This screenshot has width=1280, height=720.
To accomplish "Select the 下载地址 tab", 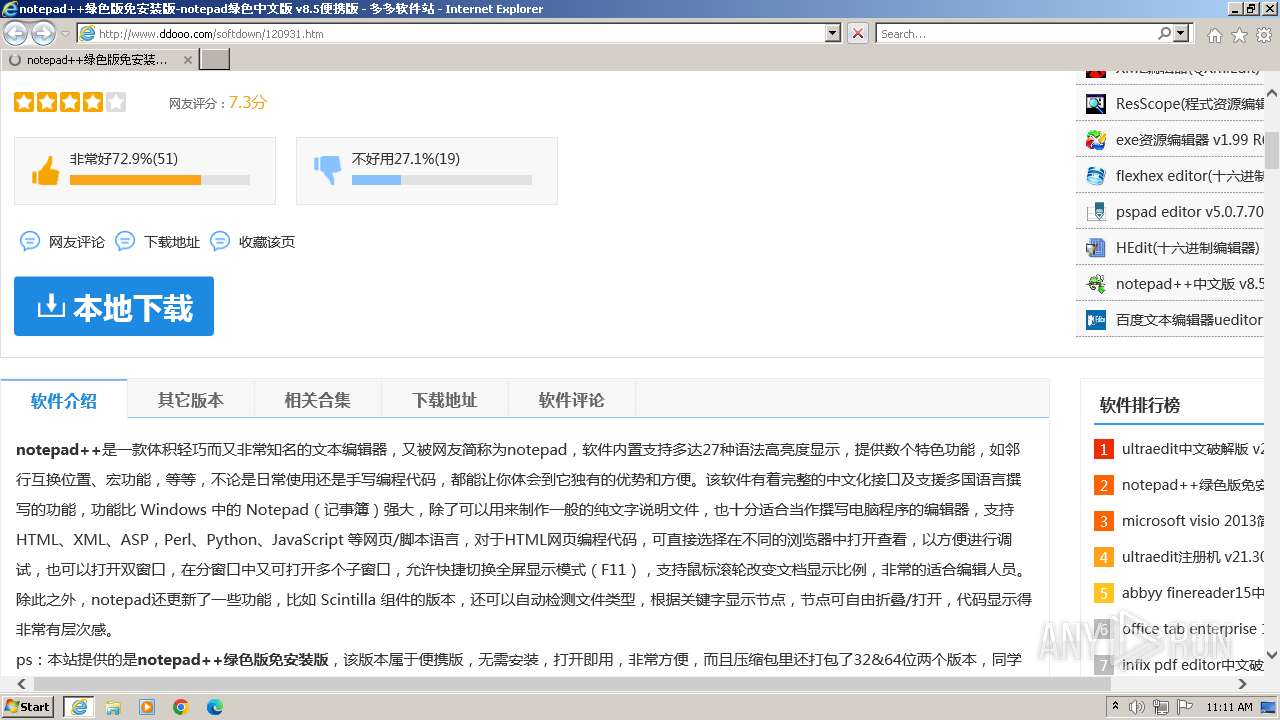I will click(x=444, y=400).
